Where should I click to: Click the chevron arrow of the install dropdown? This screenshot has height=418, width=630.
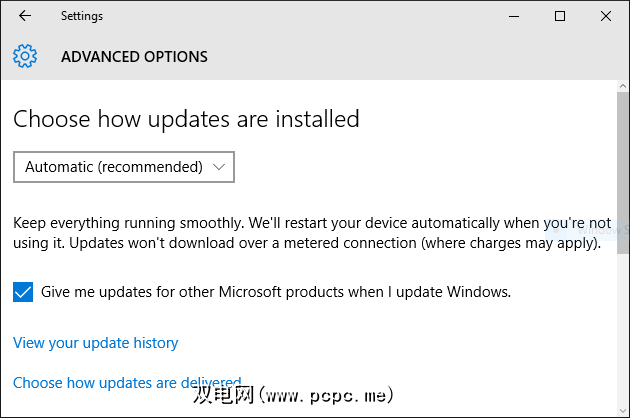[220, 167]
